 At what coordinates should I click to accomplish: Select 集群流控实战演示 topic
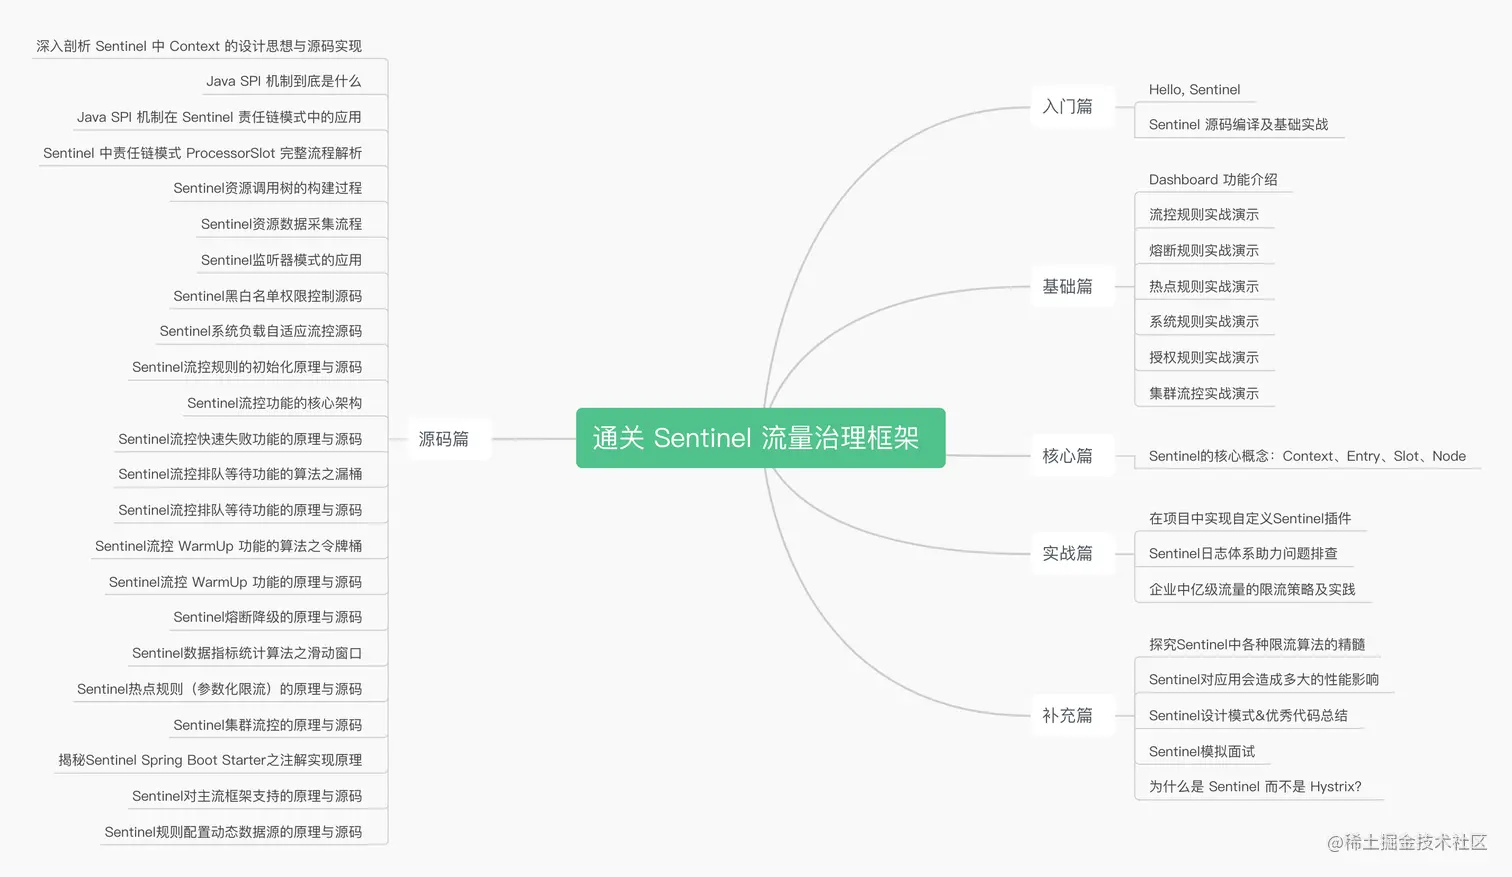coord(1203,394)
